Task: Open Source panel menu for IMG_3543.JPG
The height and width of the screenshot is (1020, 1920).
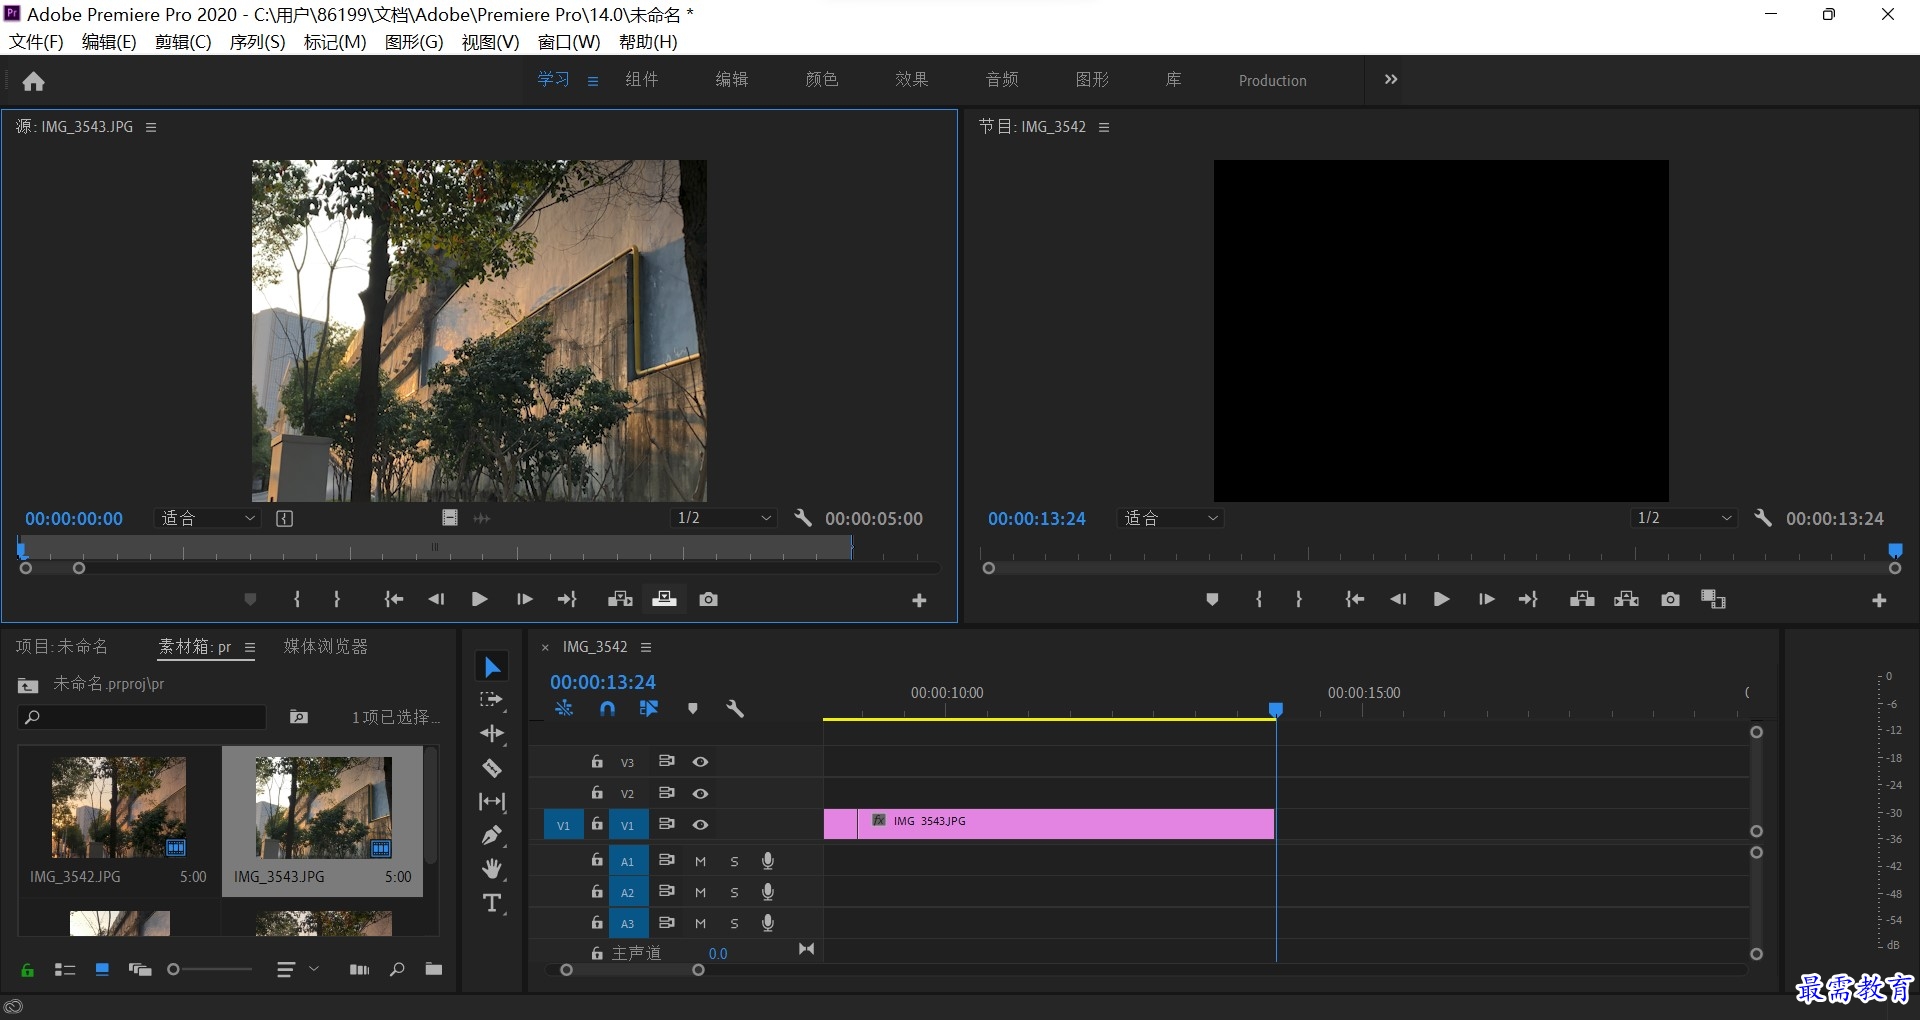Action: pos(151,127)
